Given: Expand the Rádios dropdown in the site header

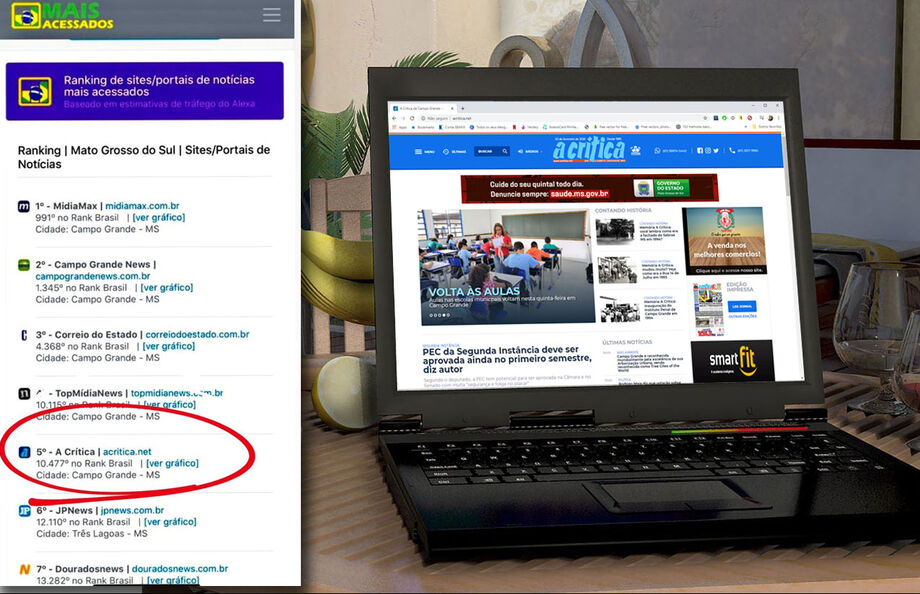Looking at the screenshot, I should pos(530,151).
